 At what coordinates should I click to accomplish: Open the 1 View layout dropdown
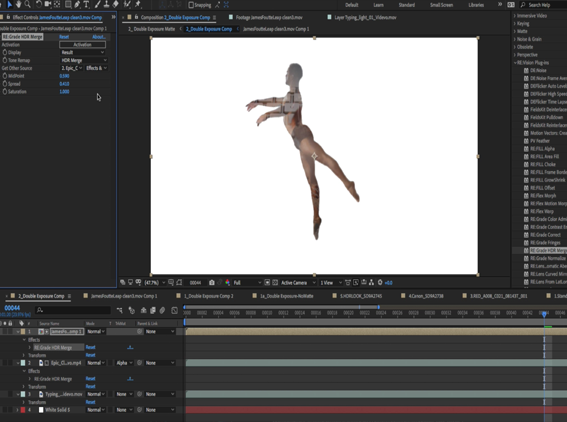tap(331, 283)
